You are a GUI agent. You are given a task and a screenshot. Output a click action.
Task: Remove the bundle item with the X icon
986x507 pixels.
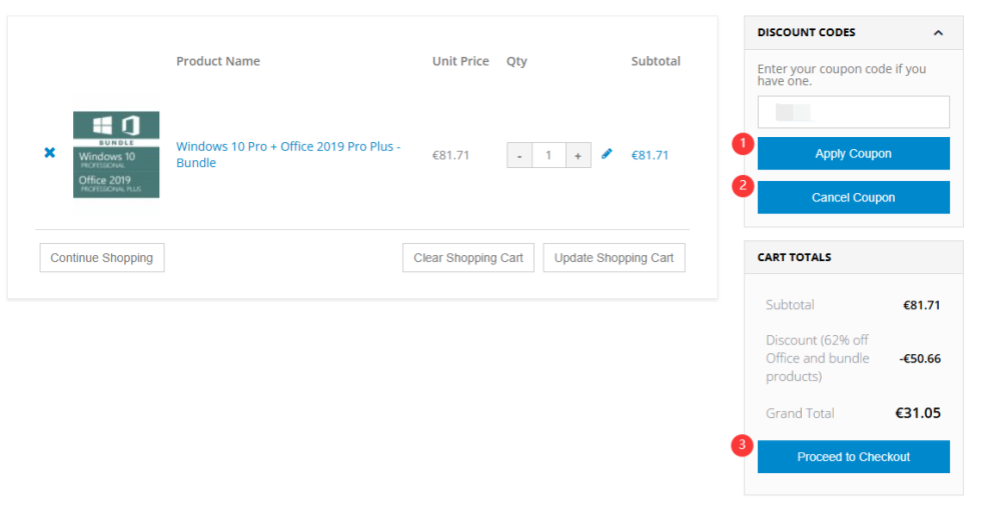click(x=50, y=152)
